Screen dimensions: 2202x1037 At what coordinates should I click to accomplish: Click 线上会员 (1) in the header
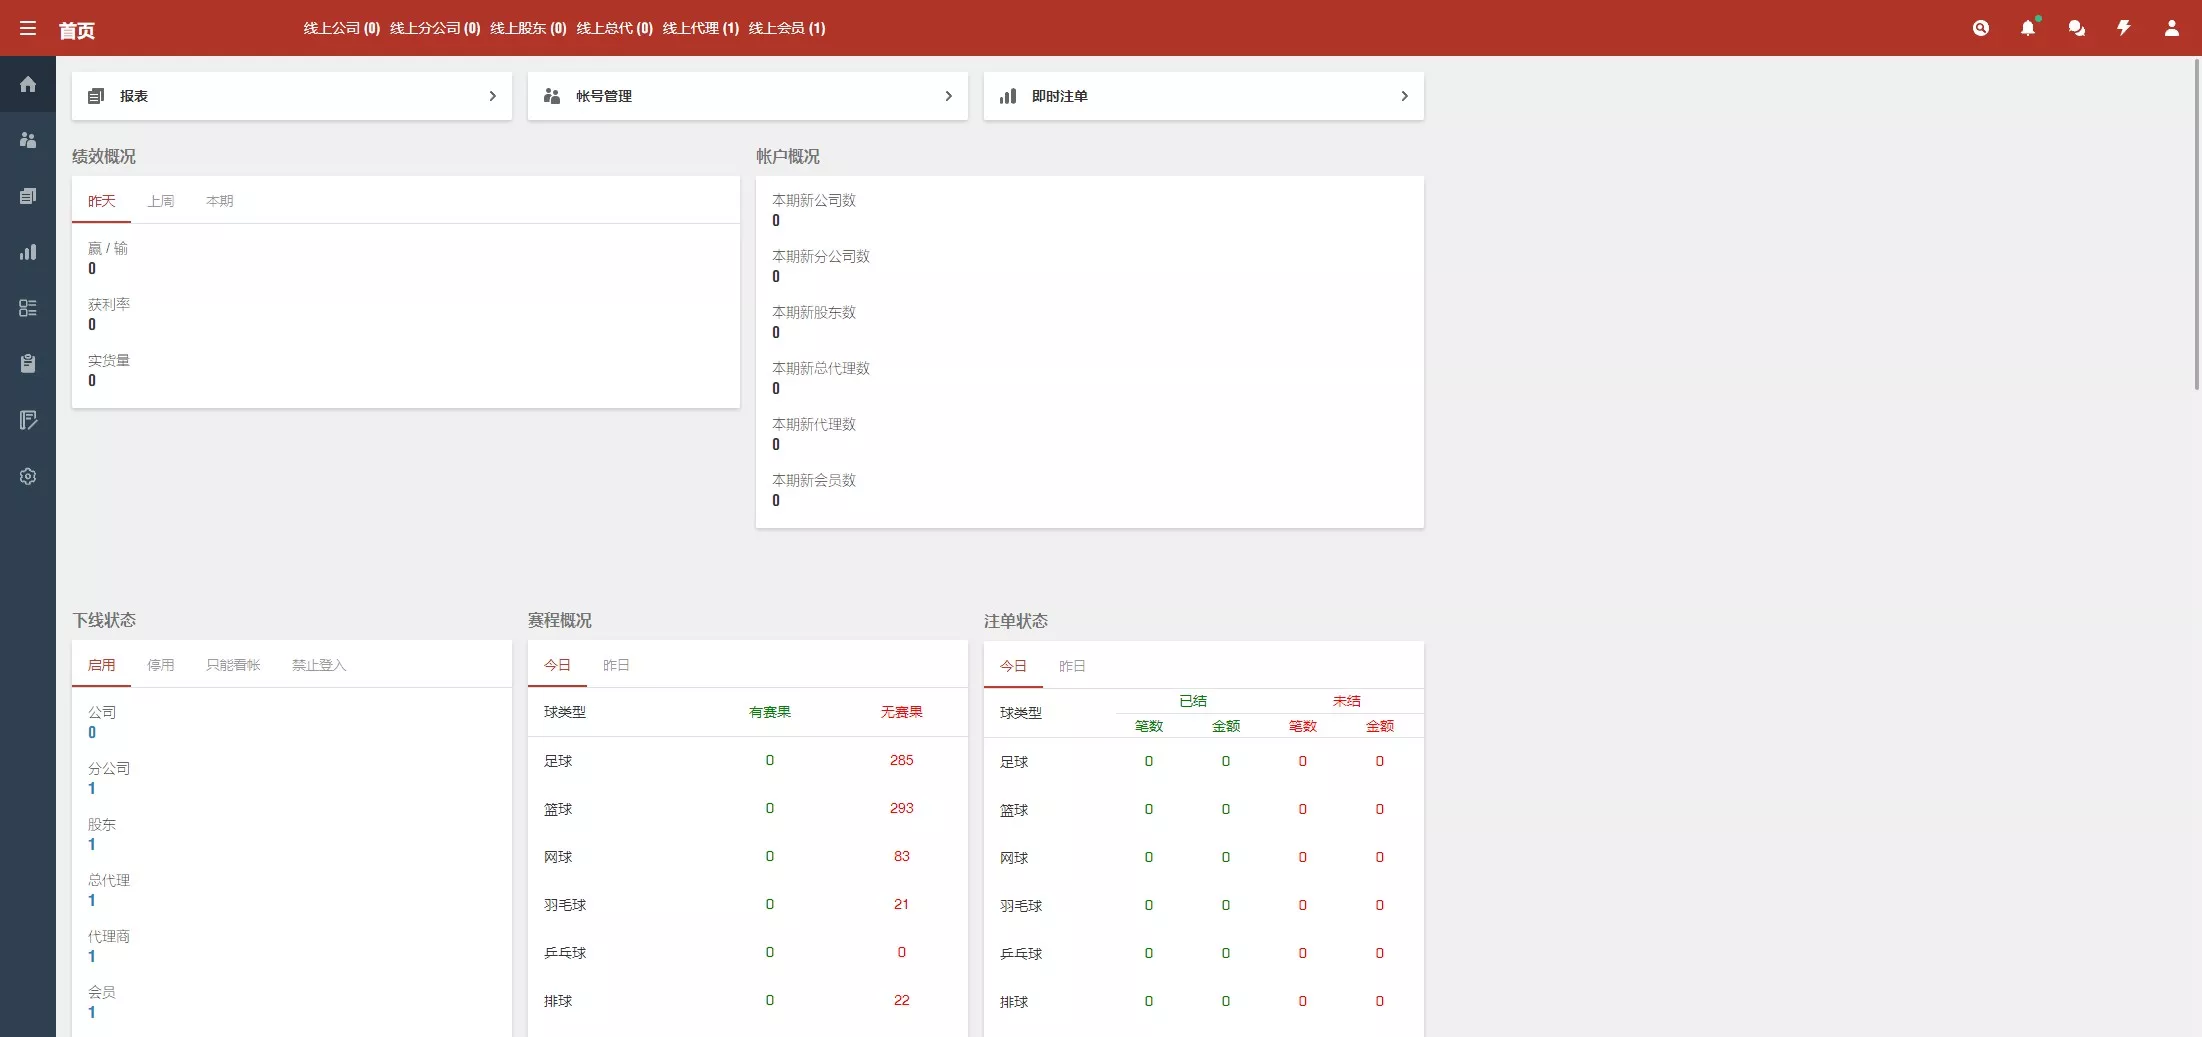click(x=789, y=28)
